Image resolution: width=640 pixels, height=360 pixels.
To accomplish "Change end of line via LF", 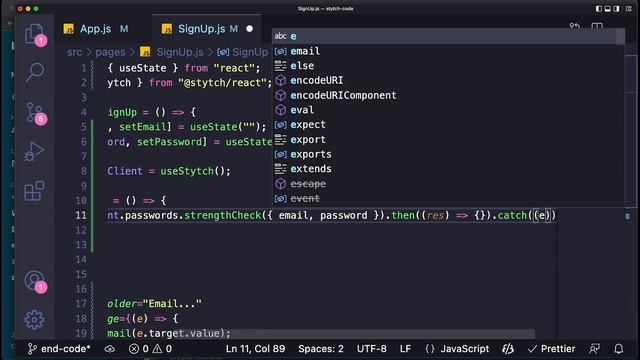I will coord(405,349).
